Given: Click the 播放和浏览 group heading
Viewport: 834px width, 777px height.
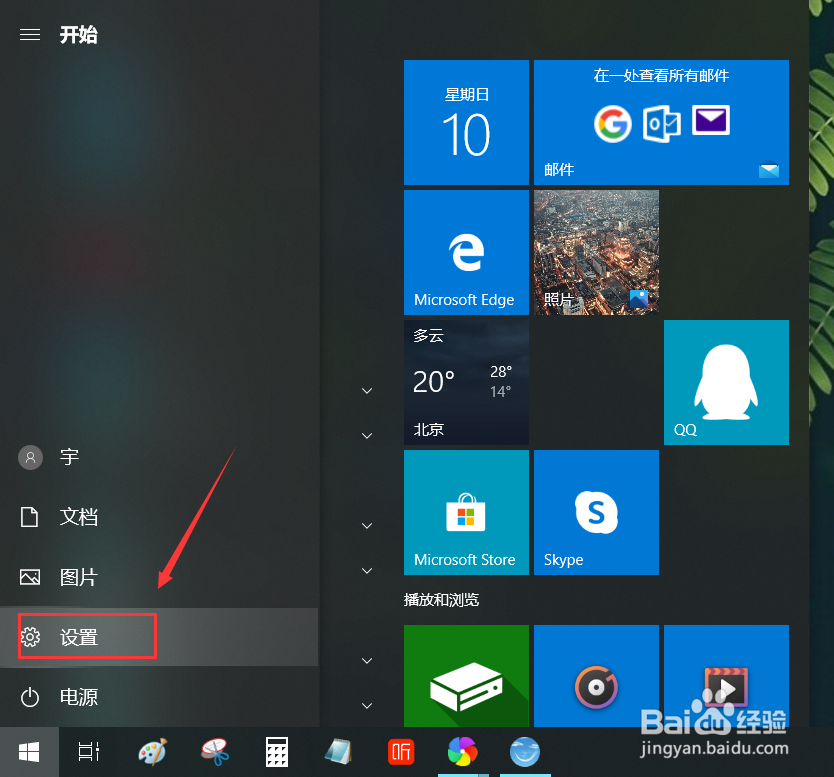Looking at the screenshot, I should [x=441, y=600].
